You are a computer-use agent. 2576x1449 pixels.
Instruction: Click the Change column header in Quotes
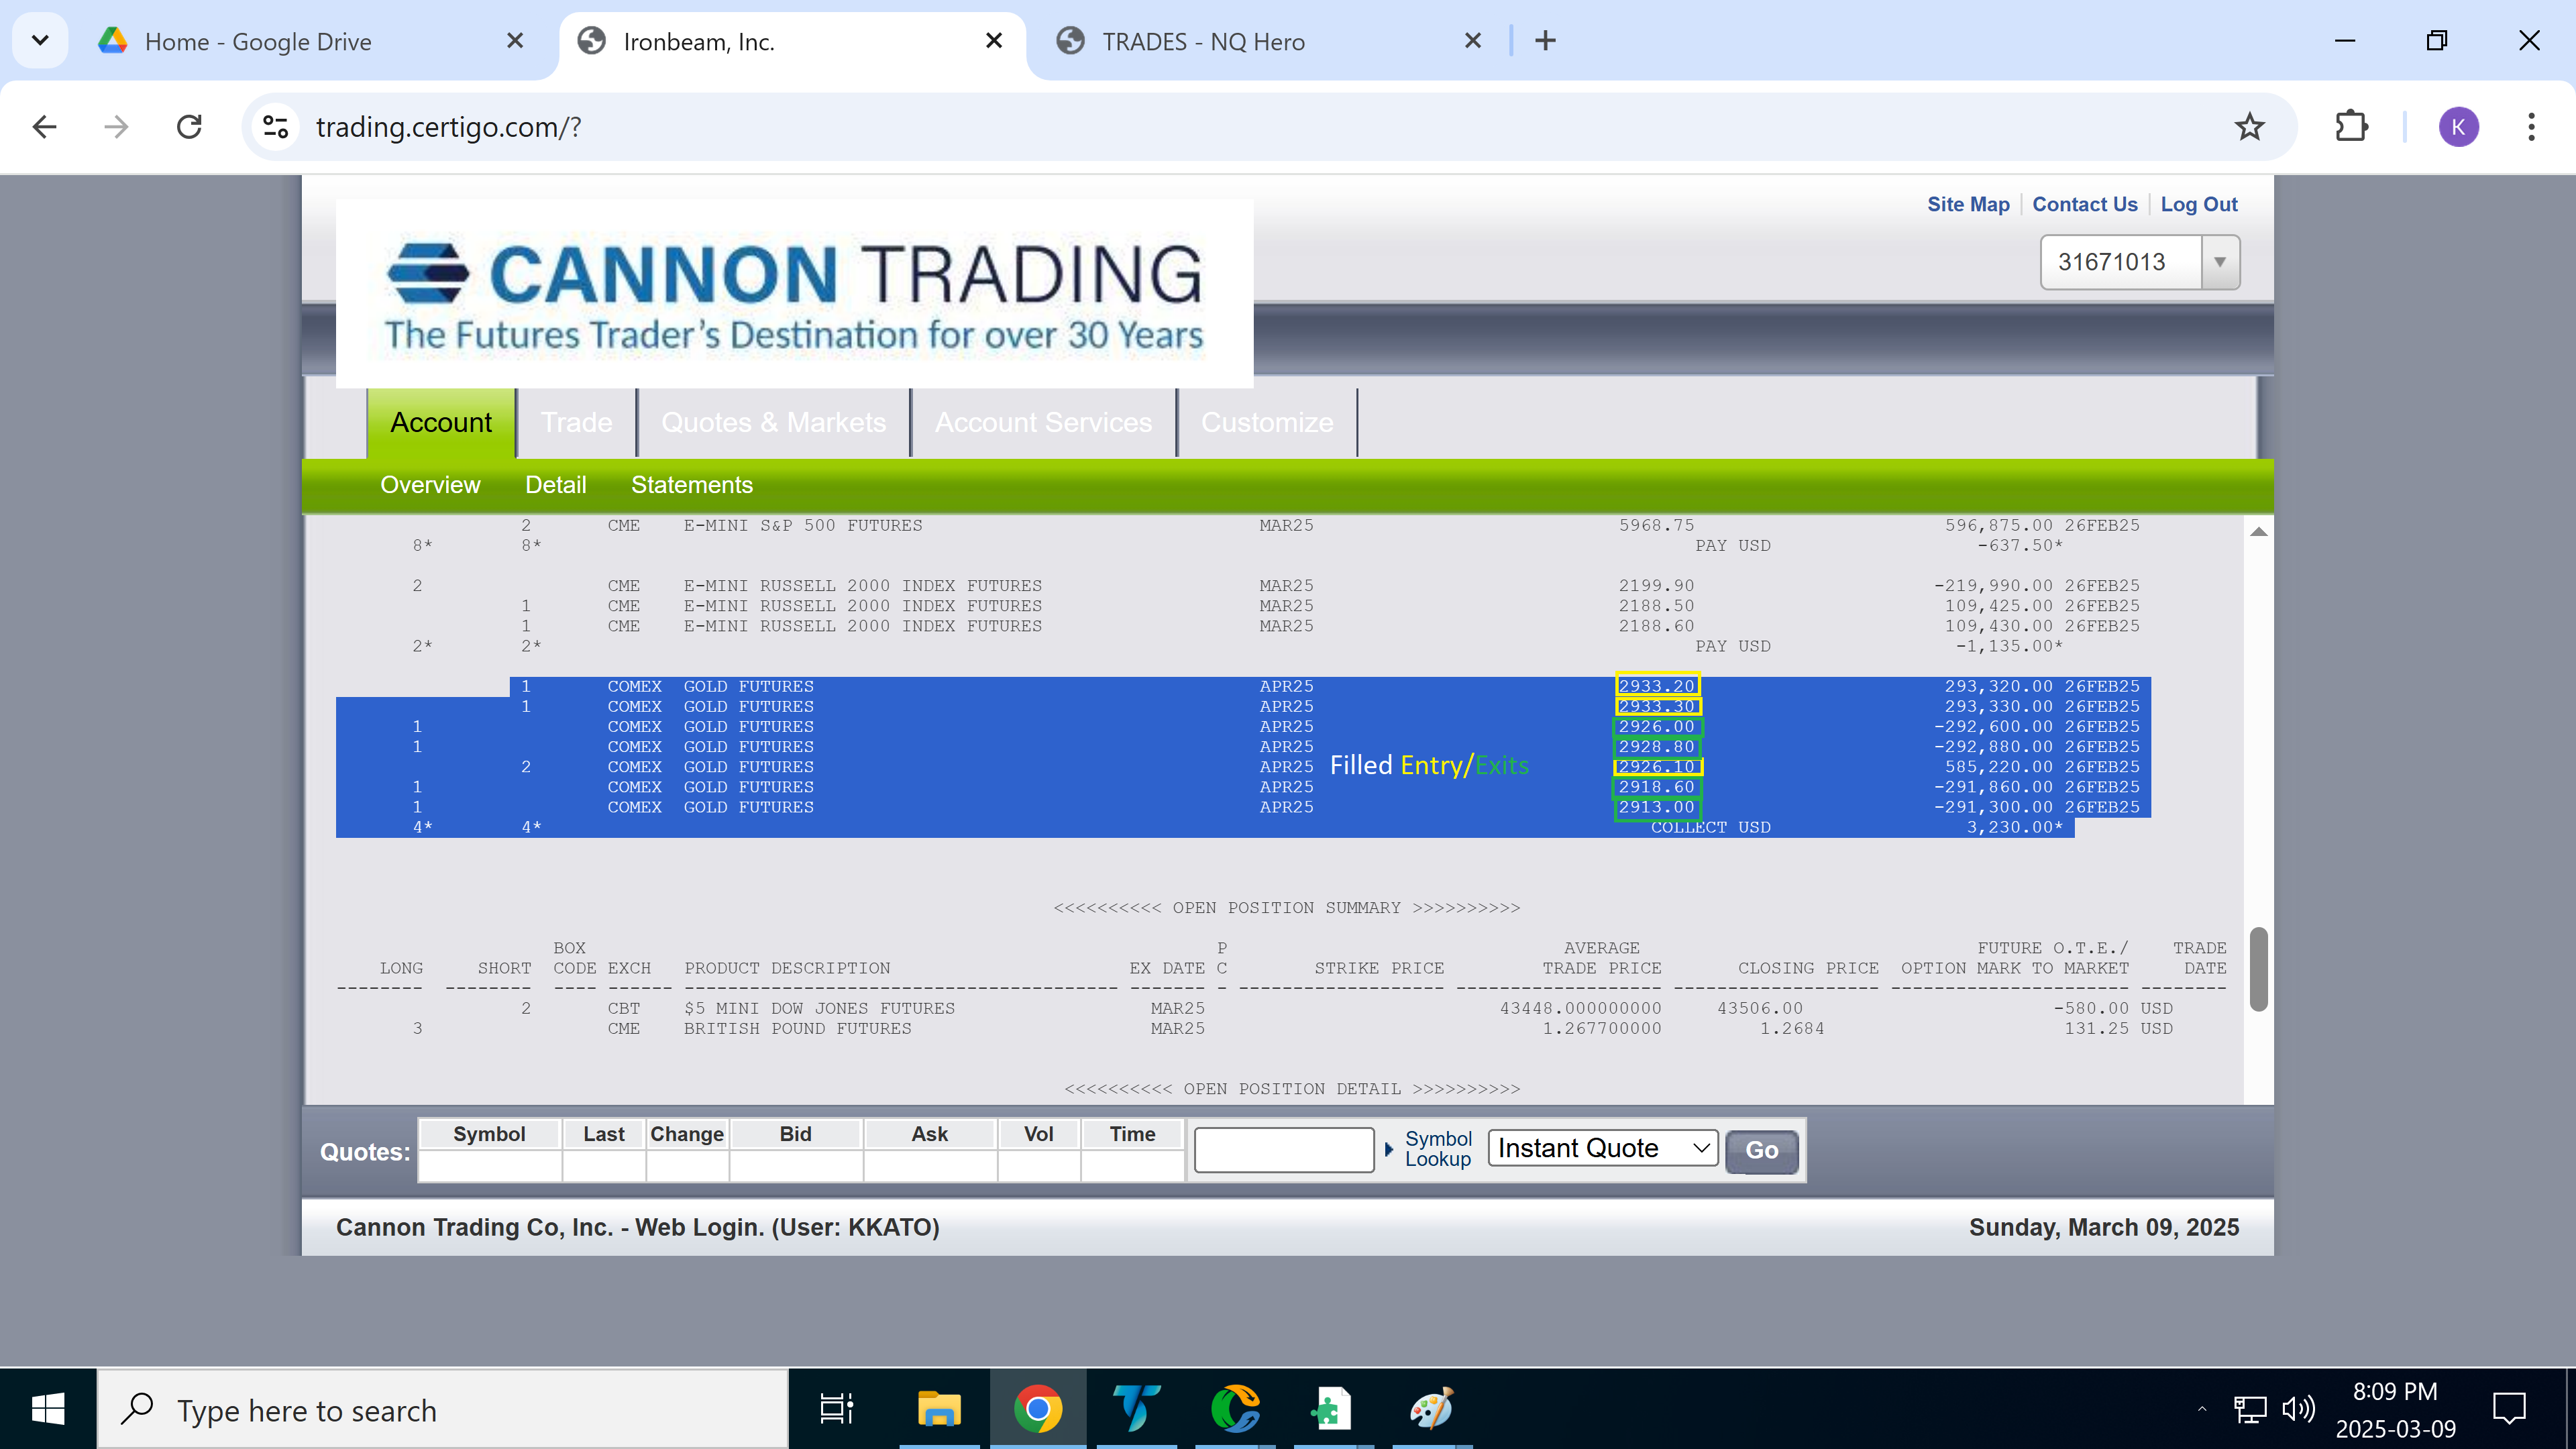tap(687, 1134)
